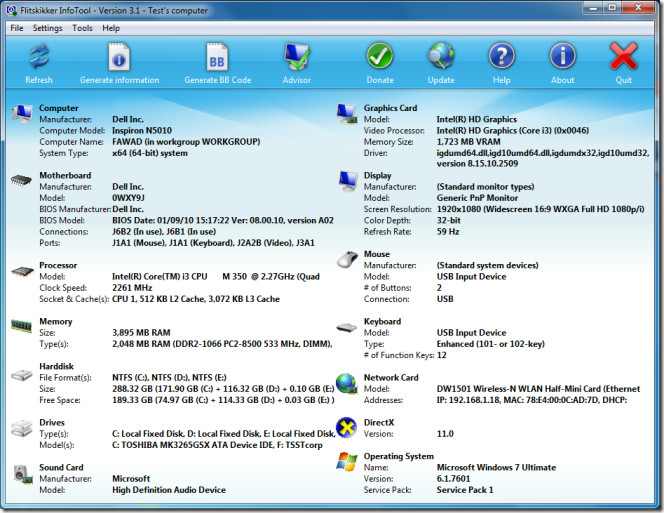Click the red Quit icon
The width and height of the screenshot is (664, 513).
coord(623,56)
